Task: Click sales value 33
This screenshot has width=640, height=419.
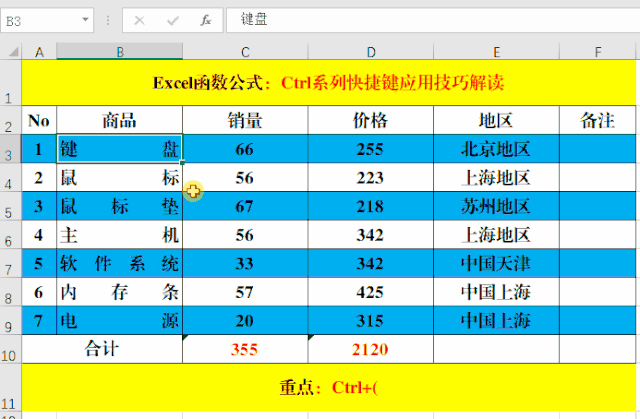Action: pyautogui.click(x=245, y=263)
